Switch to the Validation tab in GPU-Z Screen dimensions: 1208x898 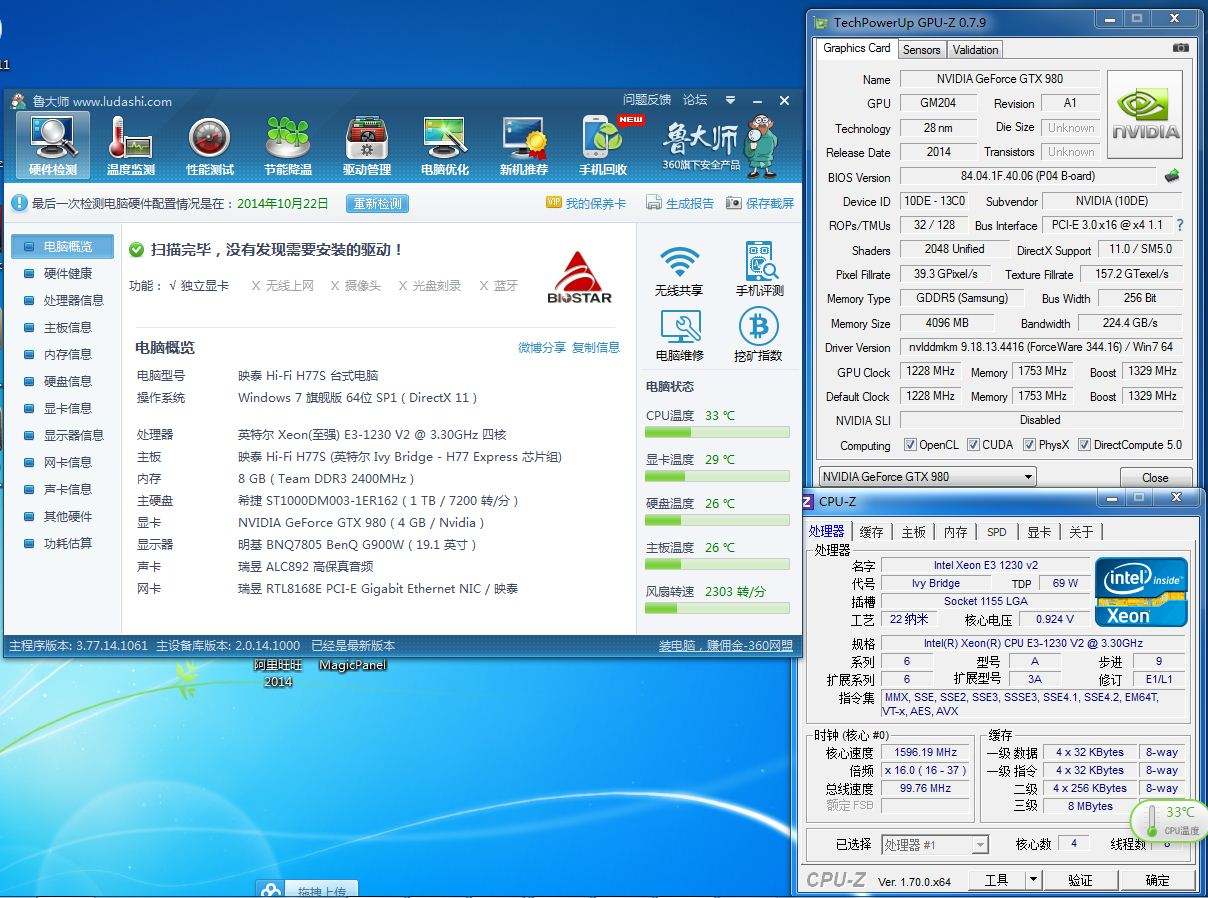pyautogui.click(x=975, y=49)
